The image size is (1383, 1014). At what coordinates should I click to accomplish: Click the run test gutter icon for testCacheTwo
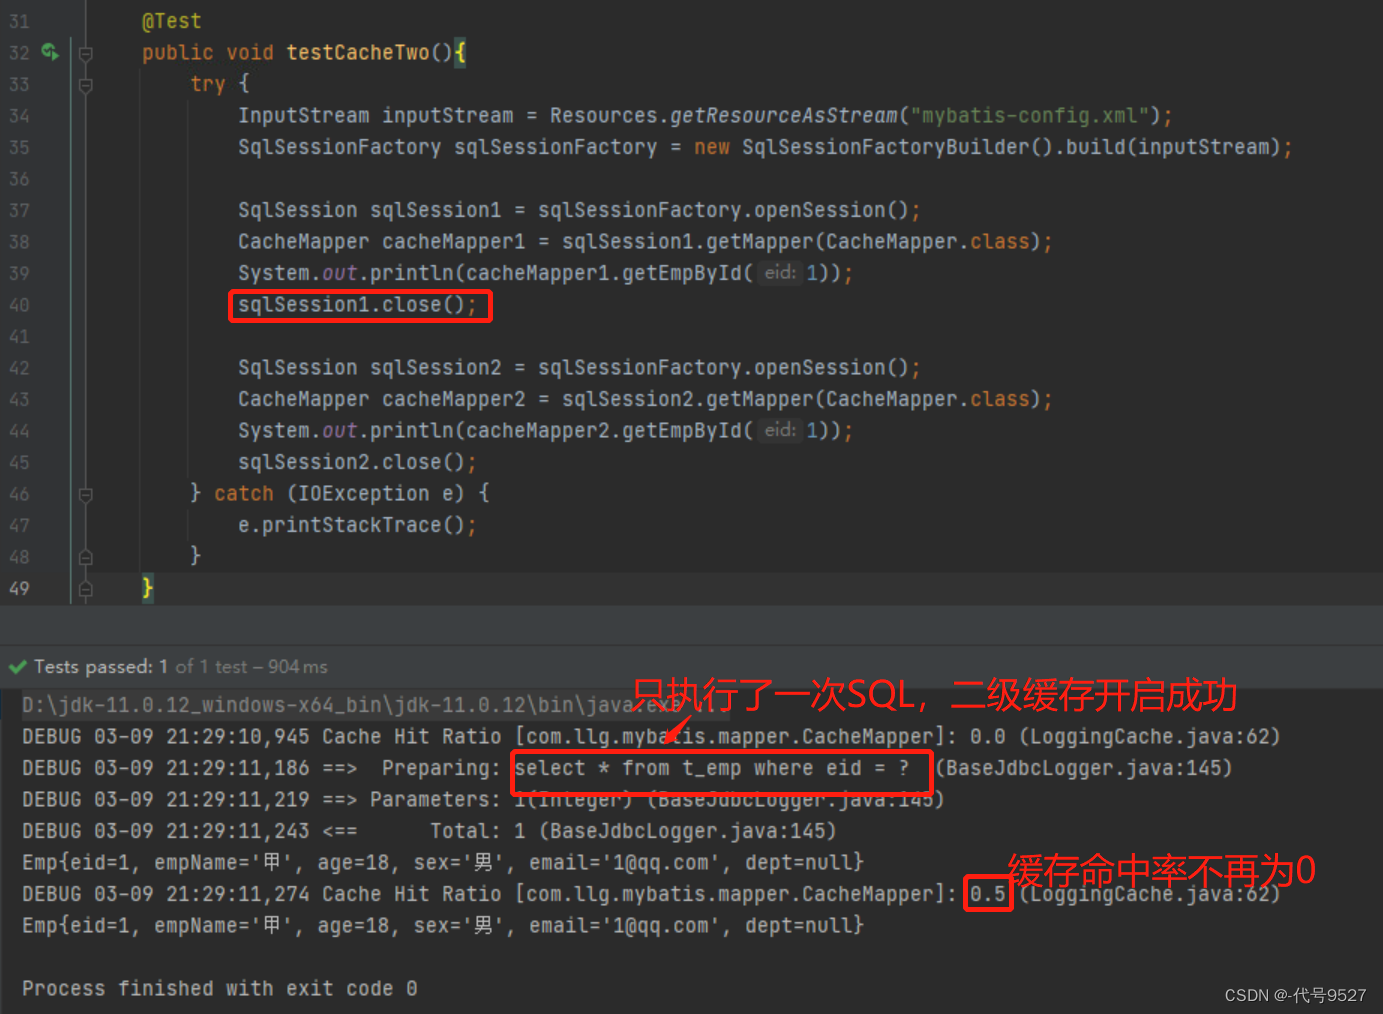coord(50,52)
